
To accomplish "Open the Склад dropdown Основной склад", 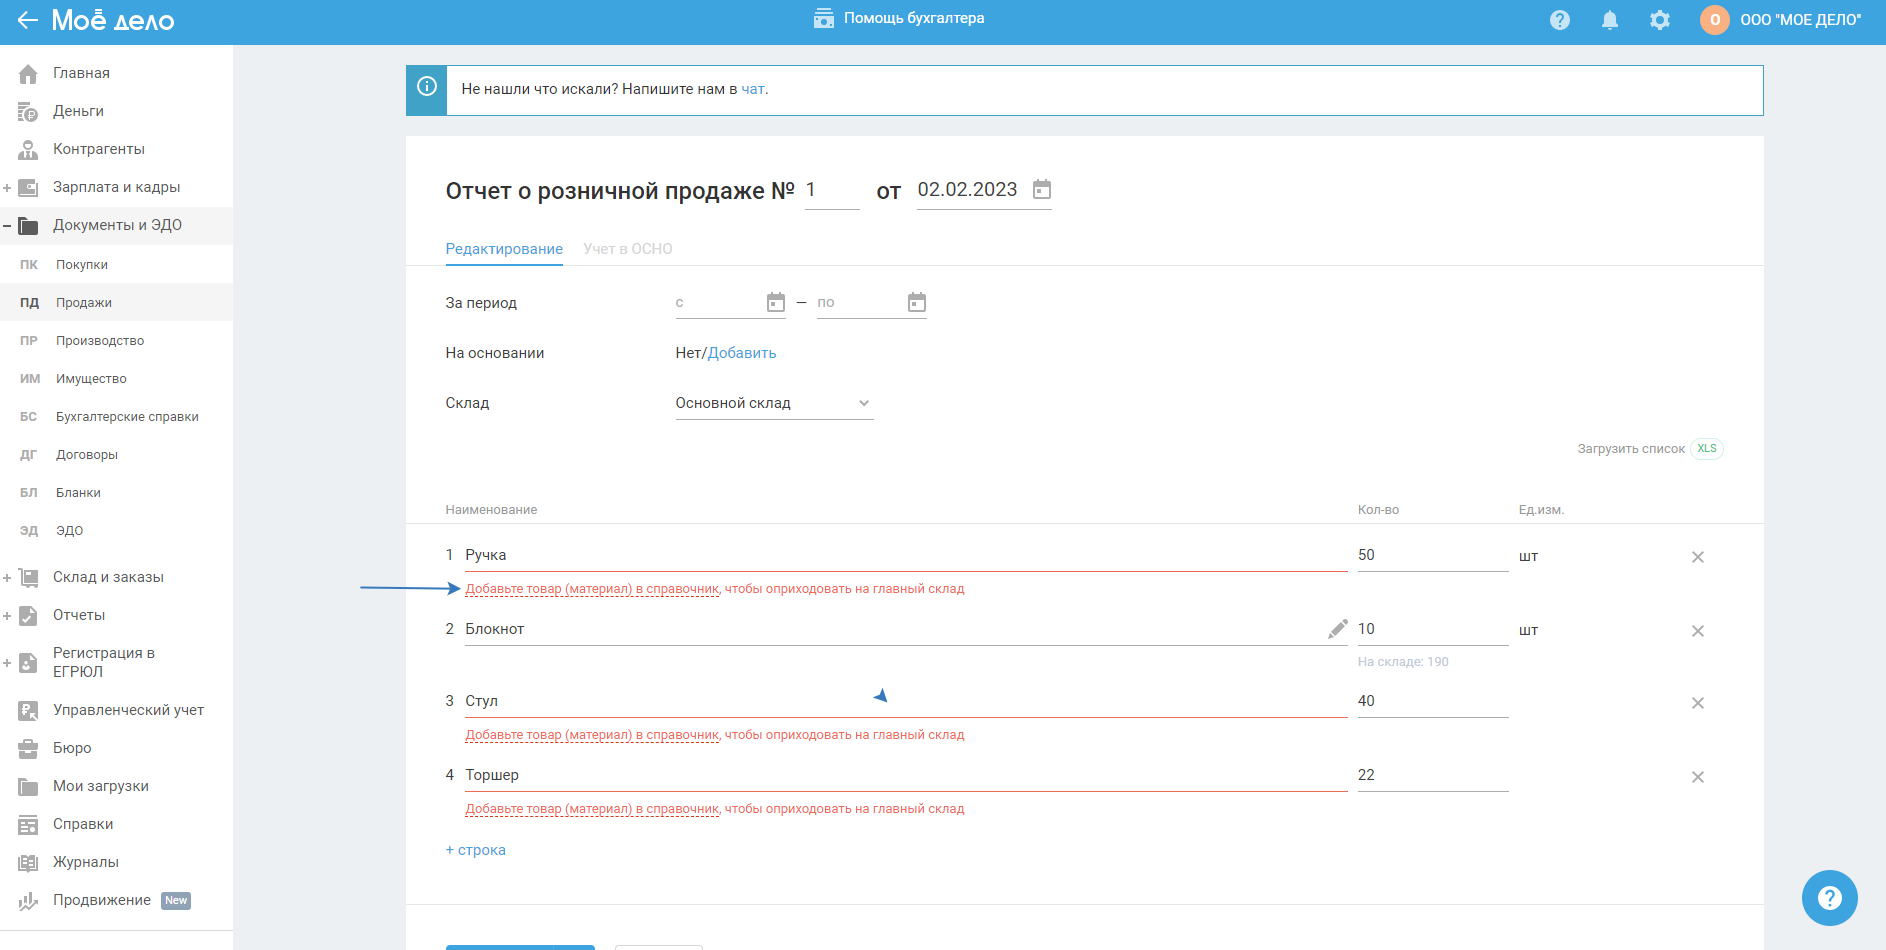I will tap(774, 403).
